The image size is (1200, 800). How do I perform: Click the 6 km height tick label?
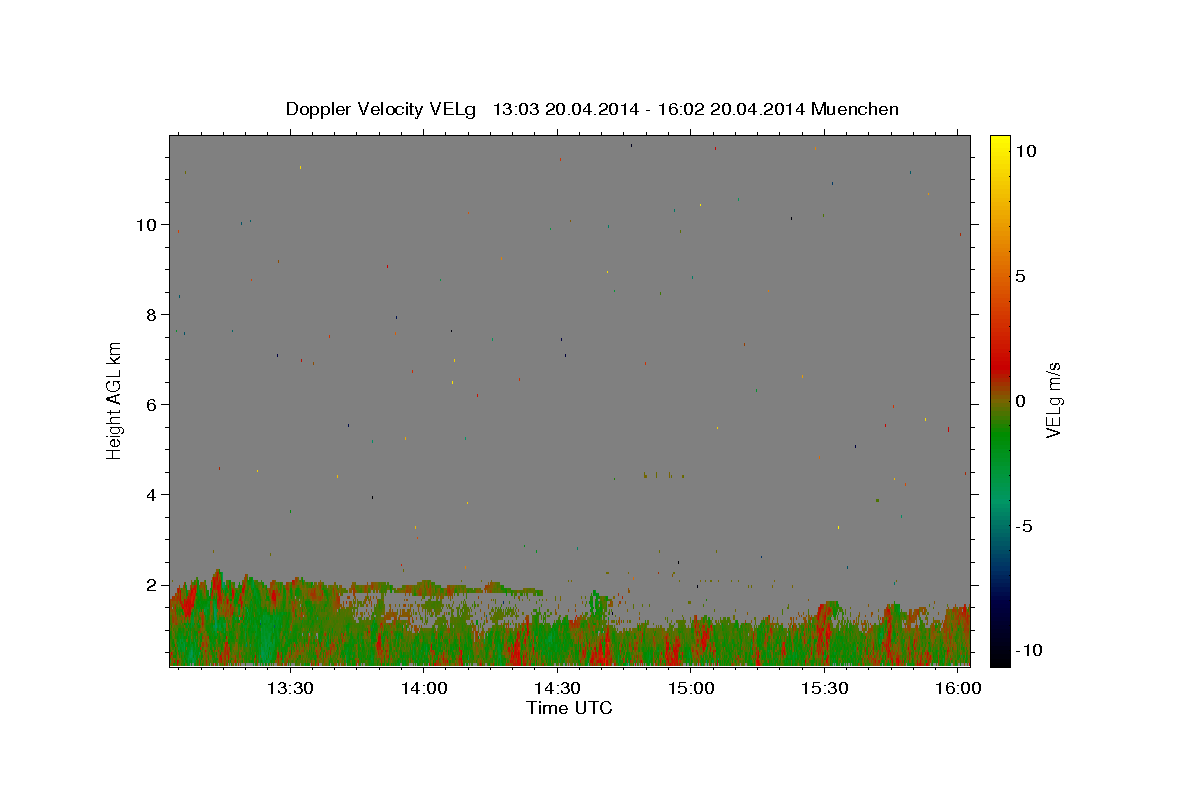coord(151,405)
